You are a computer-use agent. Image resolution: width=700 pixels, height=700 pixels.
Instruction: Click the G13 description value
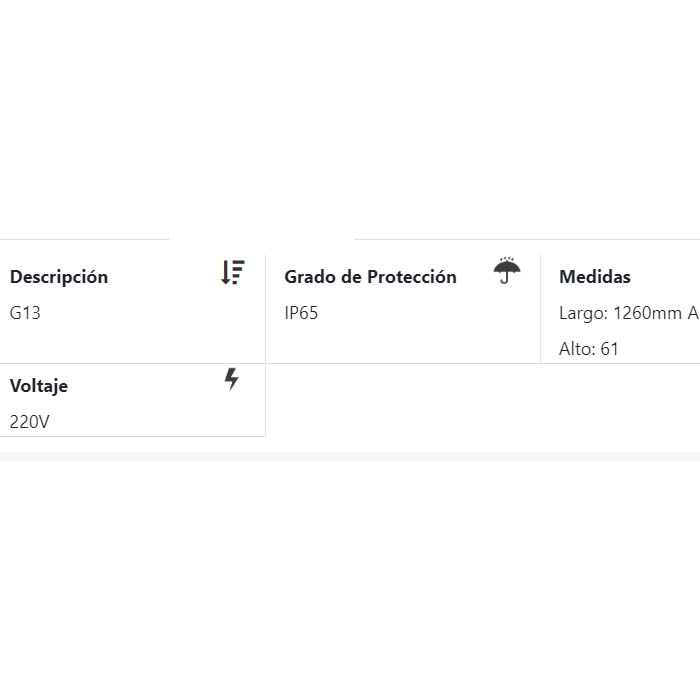(25, 313)
